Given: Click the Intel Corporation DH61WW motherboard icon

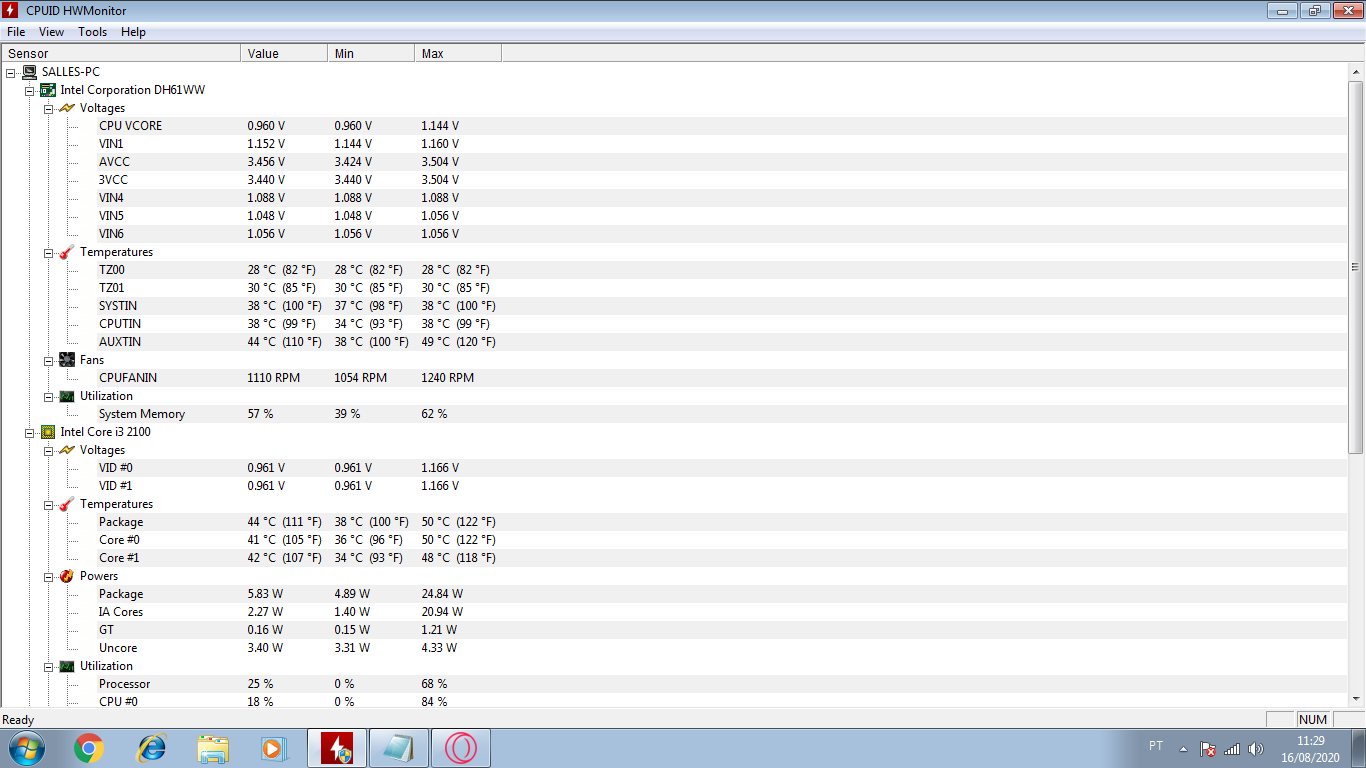Looking at the screenshot, I should [x=47, y=90].
